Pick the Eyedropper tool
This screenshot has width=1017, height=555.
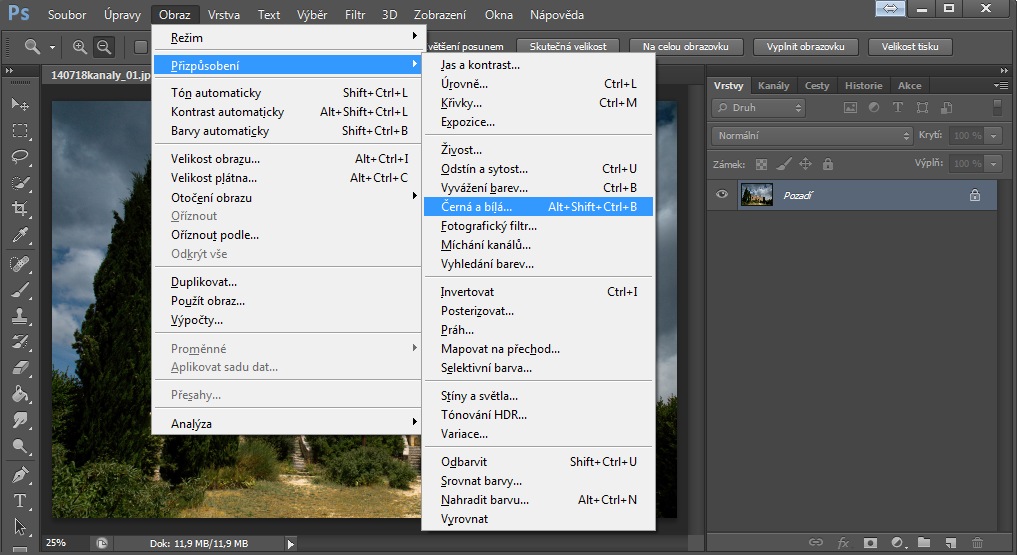[x=19, y=236]
